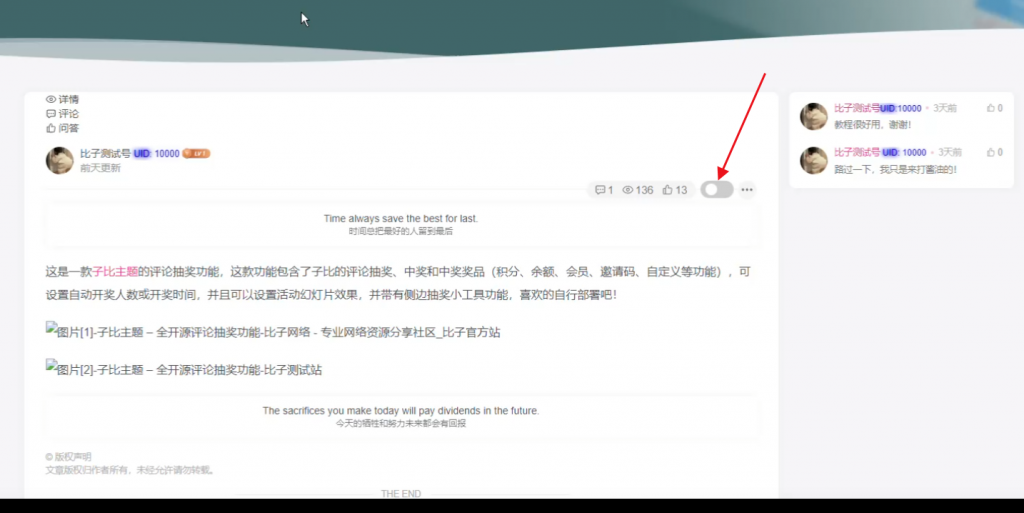The height and width of the screenshot is (513, 1024).
Task: Toggle the switch next to the like count
Action: click(x=716, y=189)
